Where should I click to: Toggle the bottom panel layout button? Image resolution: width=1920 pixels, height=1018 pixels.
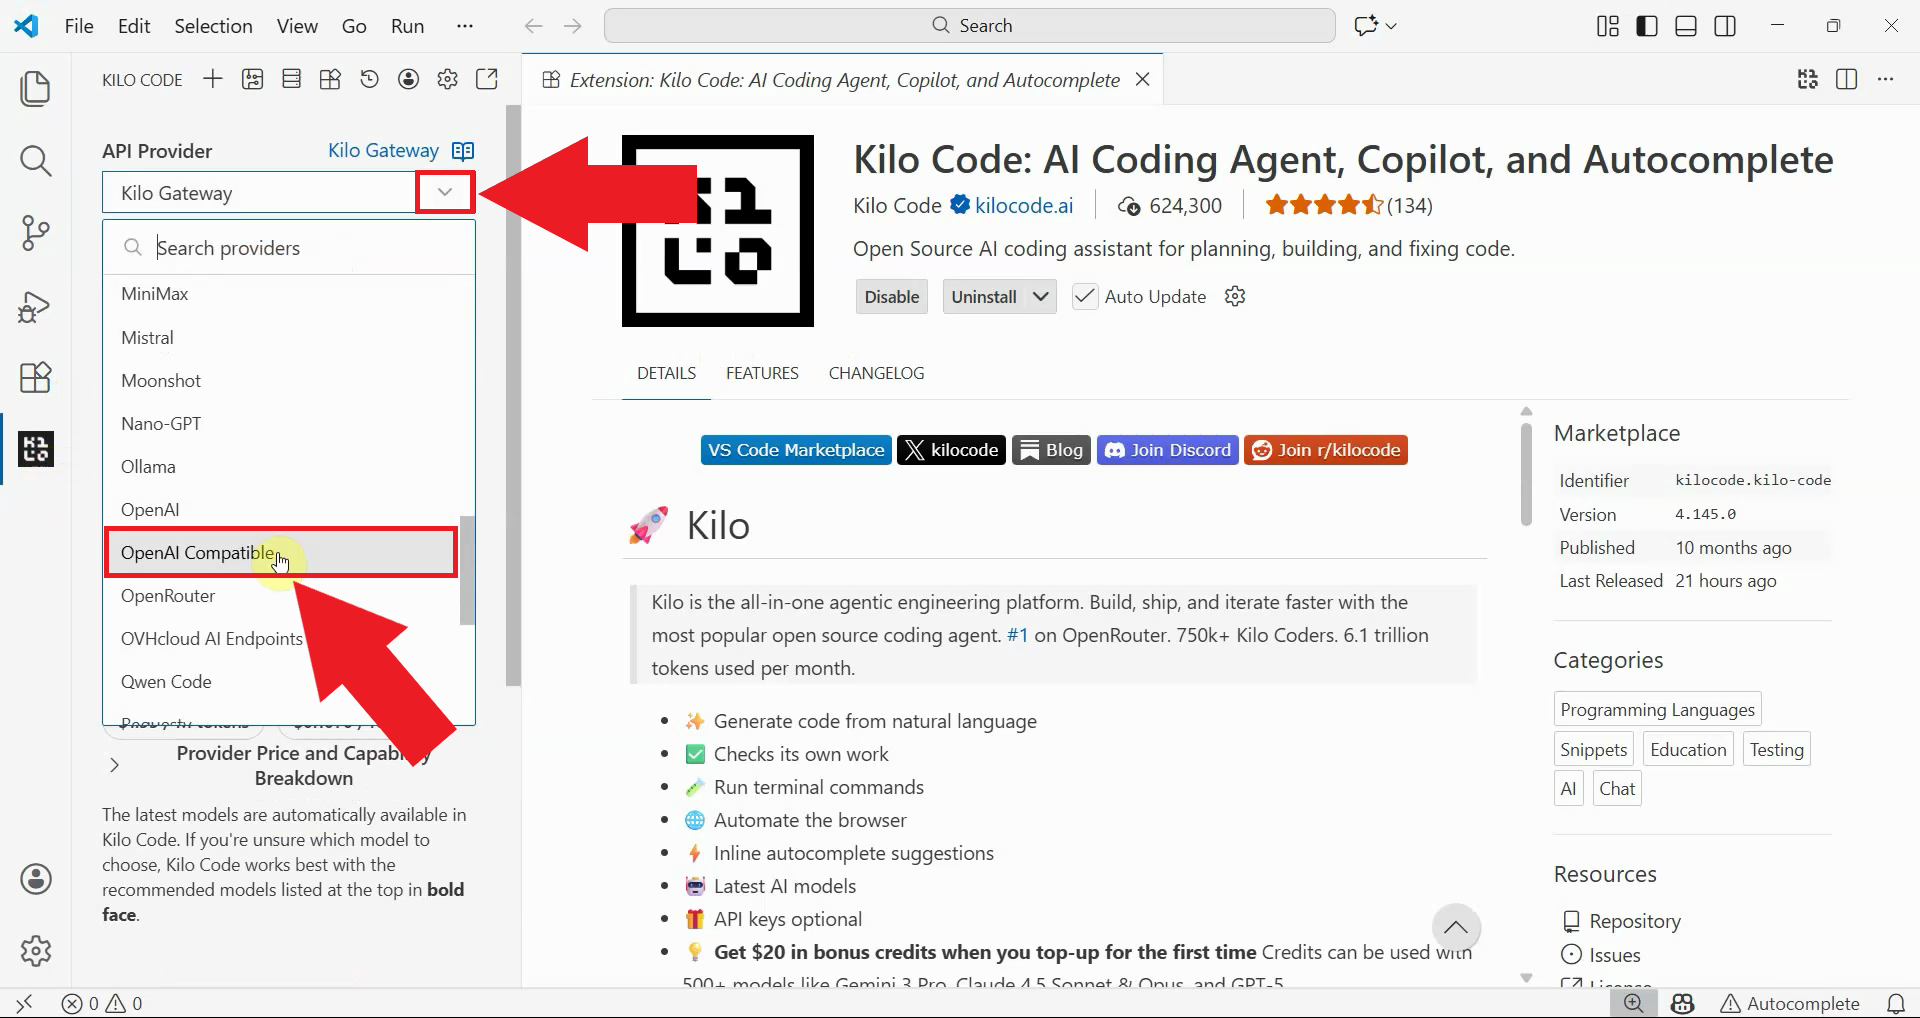click(1686, 26)
